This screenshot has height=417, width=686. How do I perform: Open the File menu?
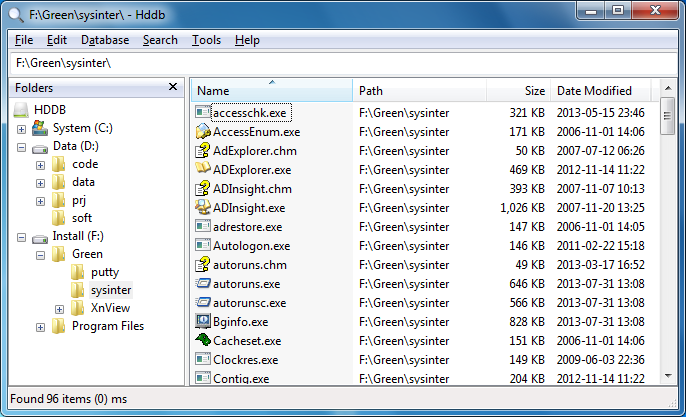[24, 40]
